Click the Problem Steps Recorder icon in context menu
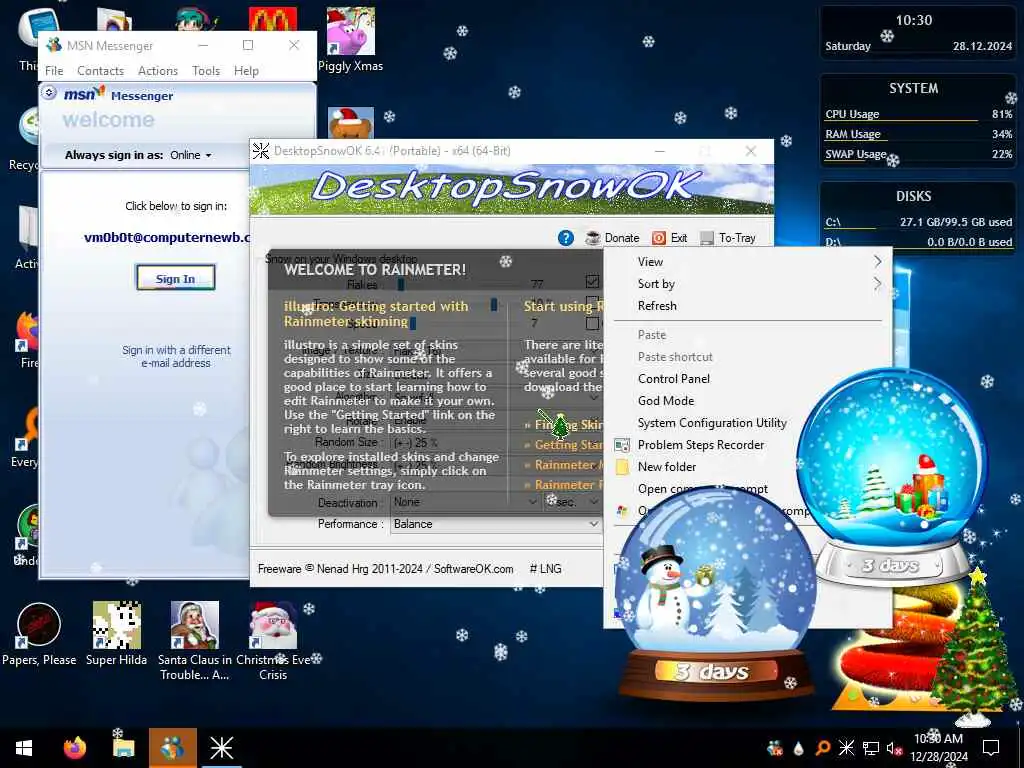This screenshot has height=768, width=1024. click(x=622, y=445)
